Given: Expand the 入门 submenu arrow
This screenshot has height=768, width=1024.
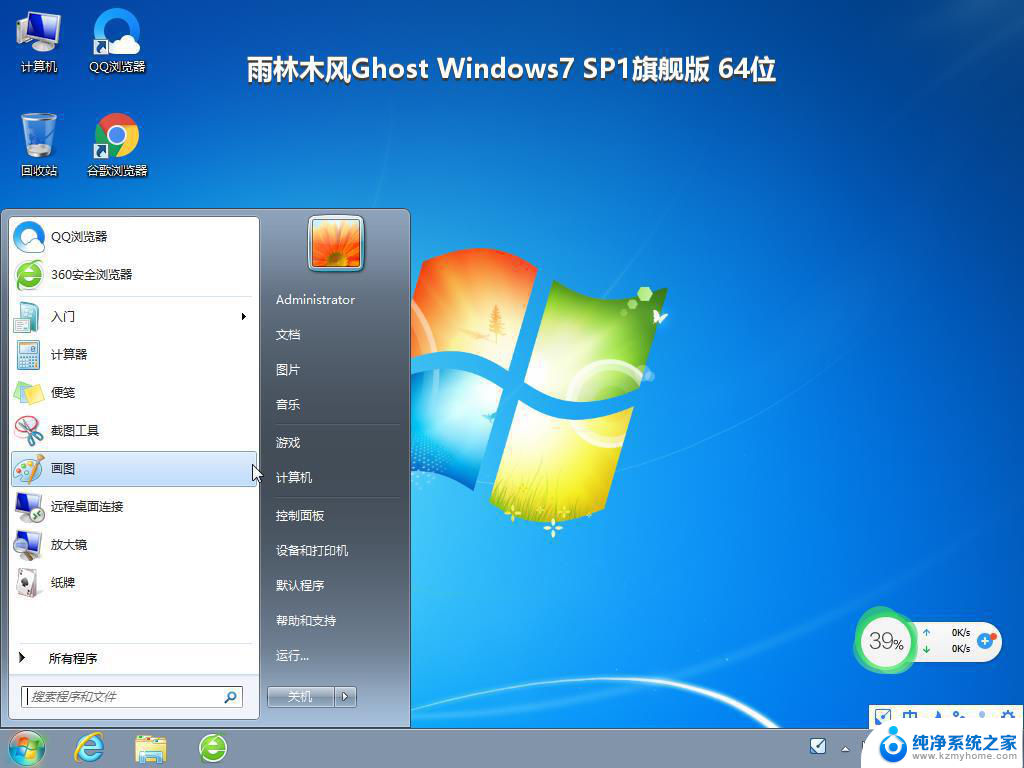Looking at the screenshot, I should (x=244, y=317).
